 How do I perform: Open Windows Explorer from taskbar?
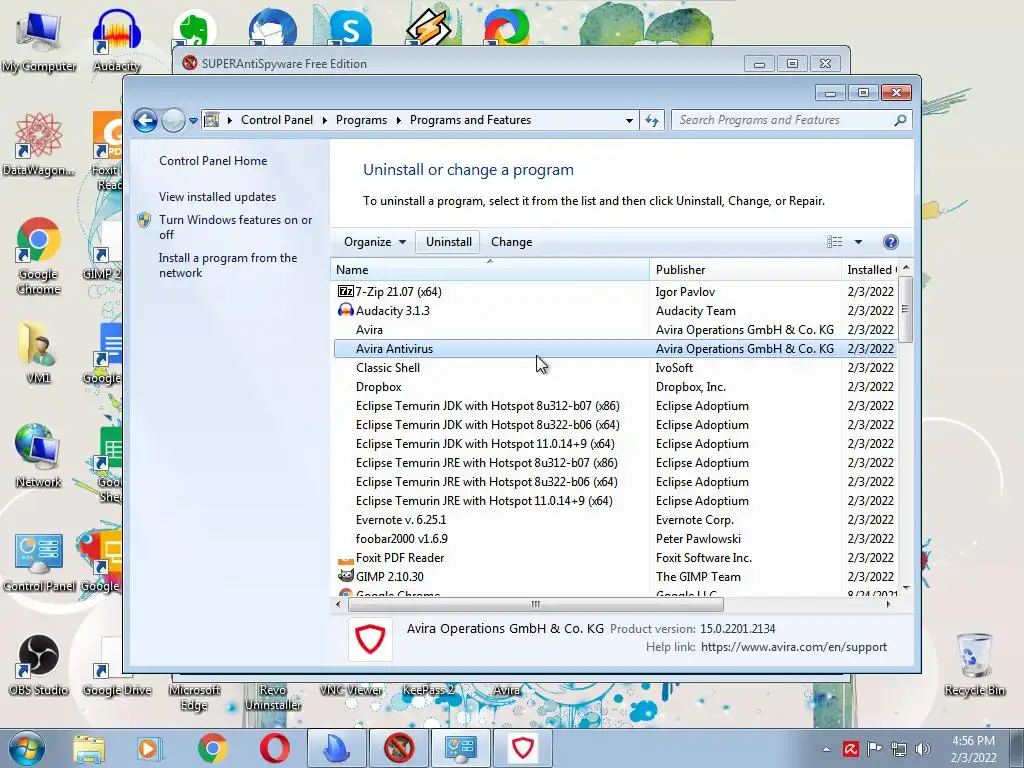(89, 749)
